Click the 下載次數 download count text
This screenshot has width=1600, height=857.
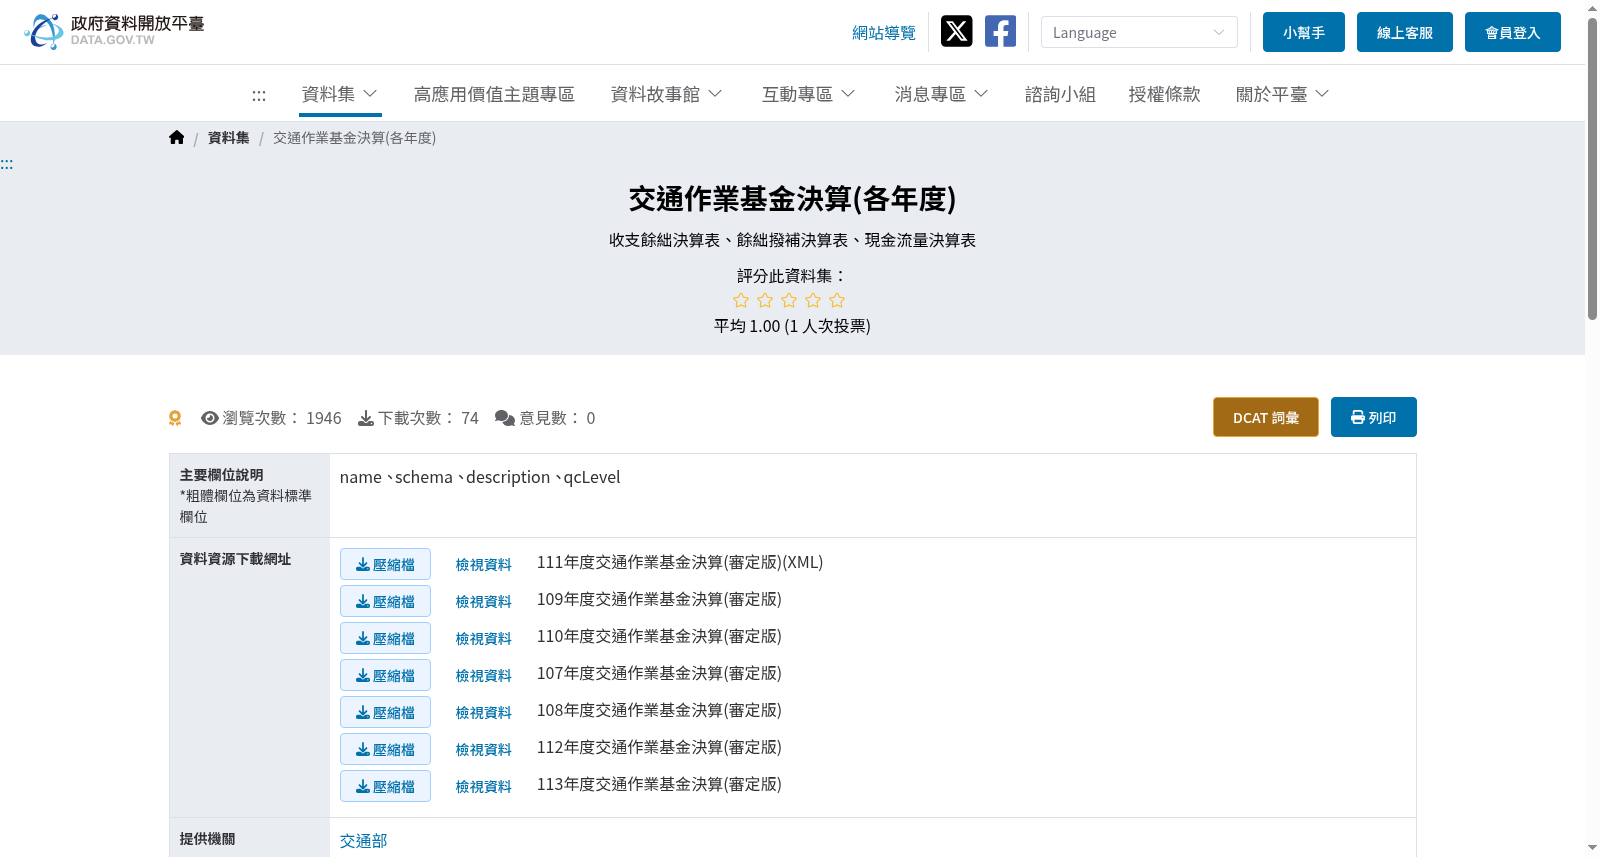click(x=419, y=418)
